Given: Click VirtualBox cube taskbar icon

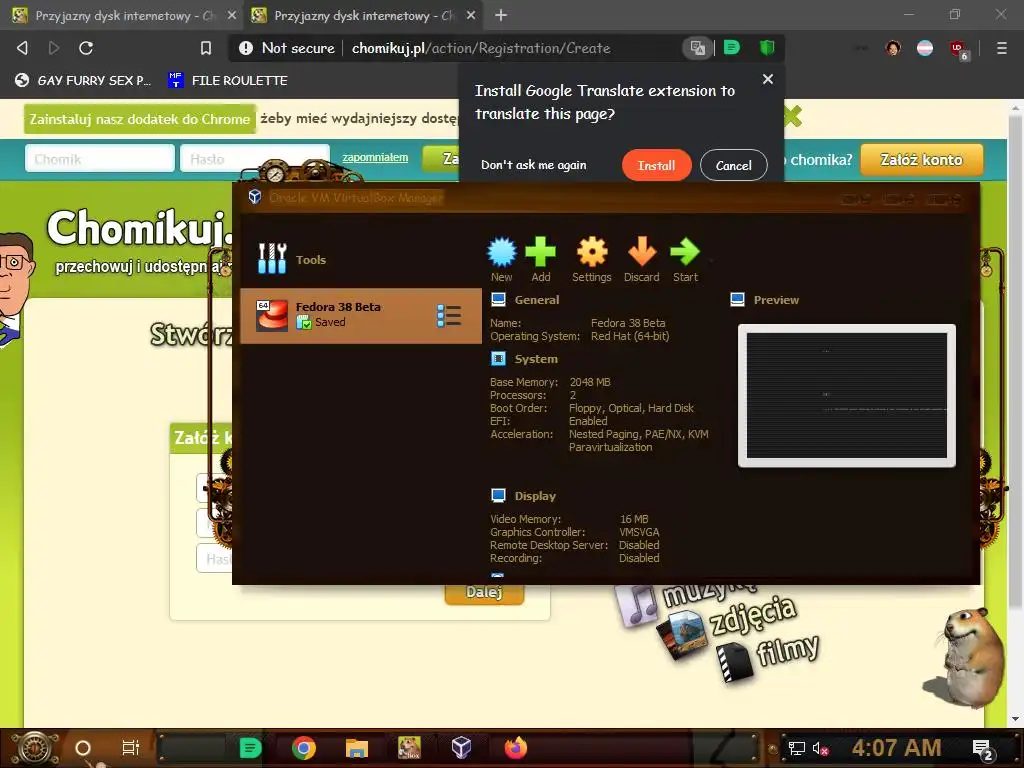Looking at the screenshot, I should [x=461, y=747].
